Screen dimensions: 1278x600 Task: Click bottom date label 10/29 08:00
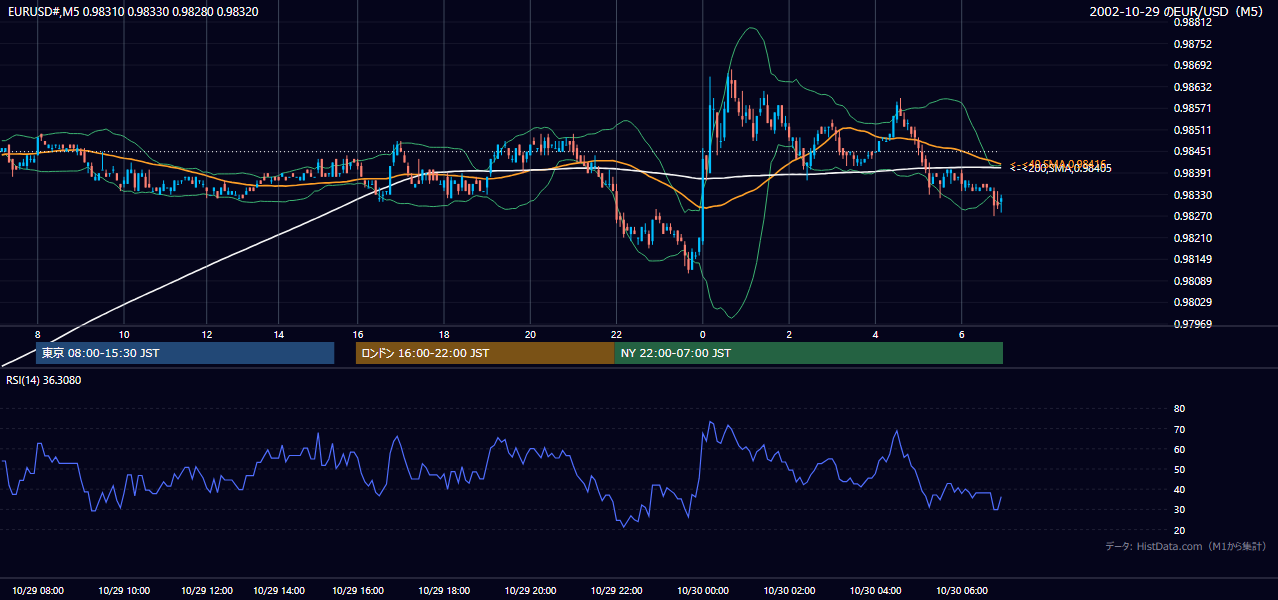[37, 591]
